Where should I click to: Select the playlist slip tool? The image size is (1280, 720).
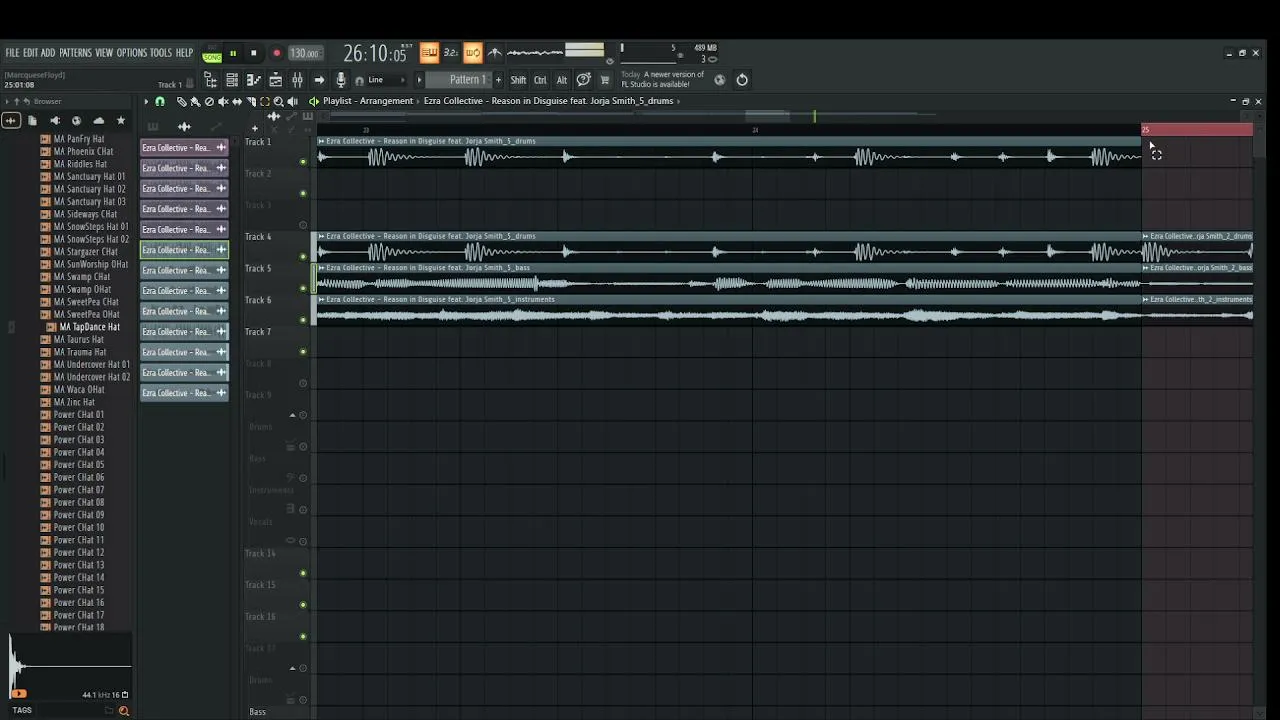pyautogui.click(x=237, y=102)
